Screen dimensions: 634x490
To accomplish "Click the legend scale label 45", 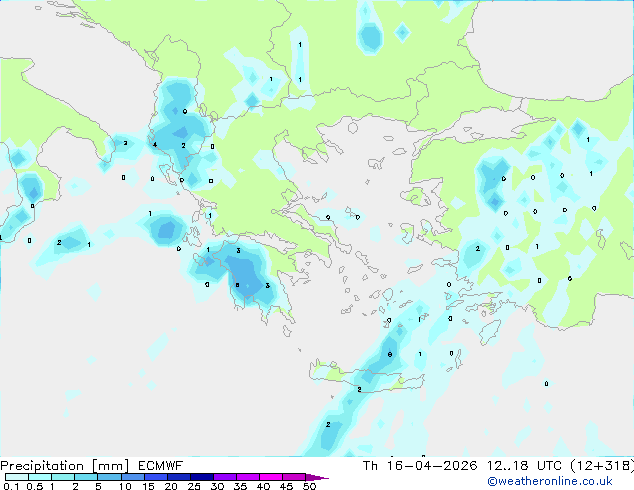I will (x=286, y=486).
